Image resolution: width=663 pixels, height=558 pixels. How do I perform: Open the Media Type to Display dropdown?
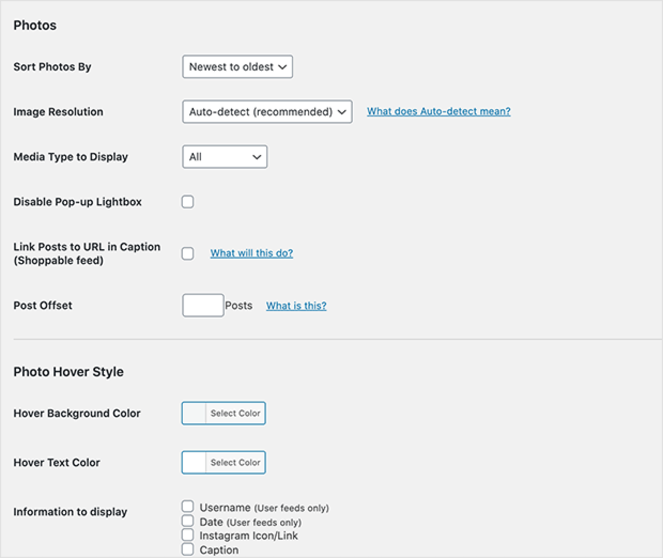(224, 157)
